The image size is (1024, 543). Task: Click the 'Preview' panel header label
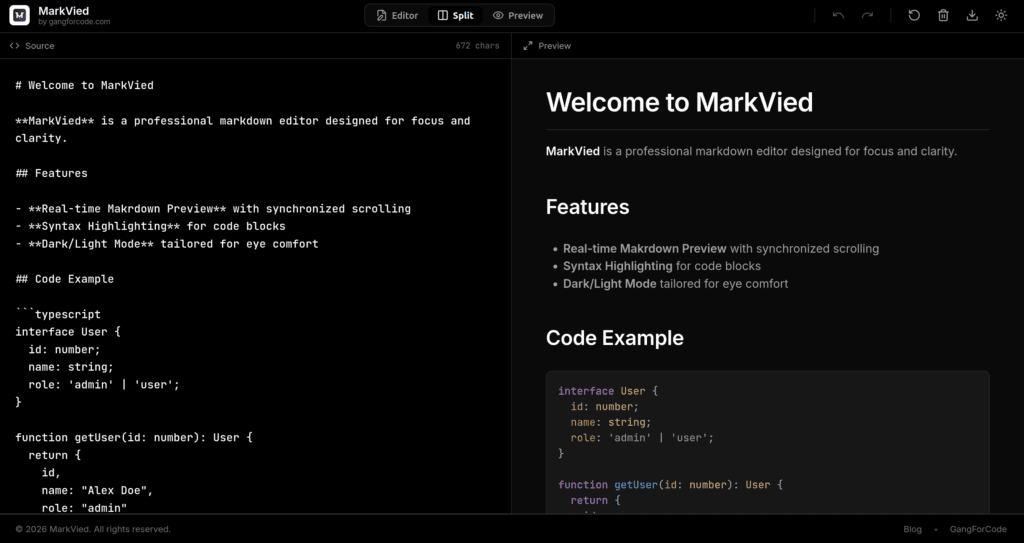554,46
